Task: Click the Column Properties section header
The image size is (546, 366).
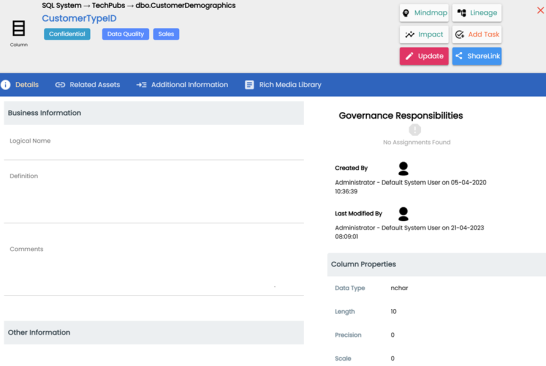Action: (437, 264)
